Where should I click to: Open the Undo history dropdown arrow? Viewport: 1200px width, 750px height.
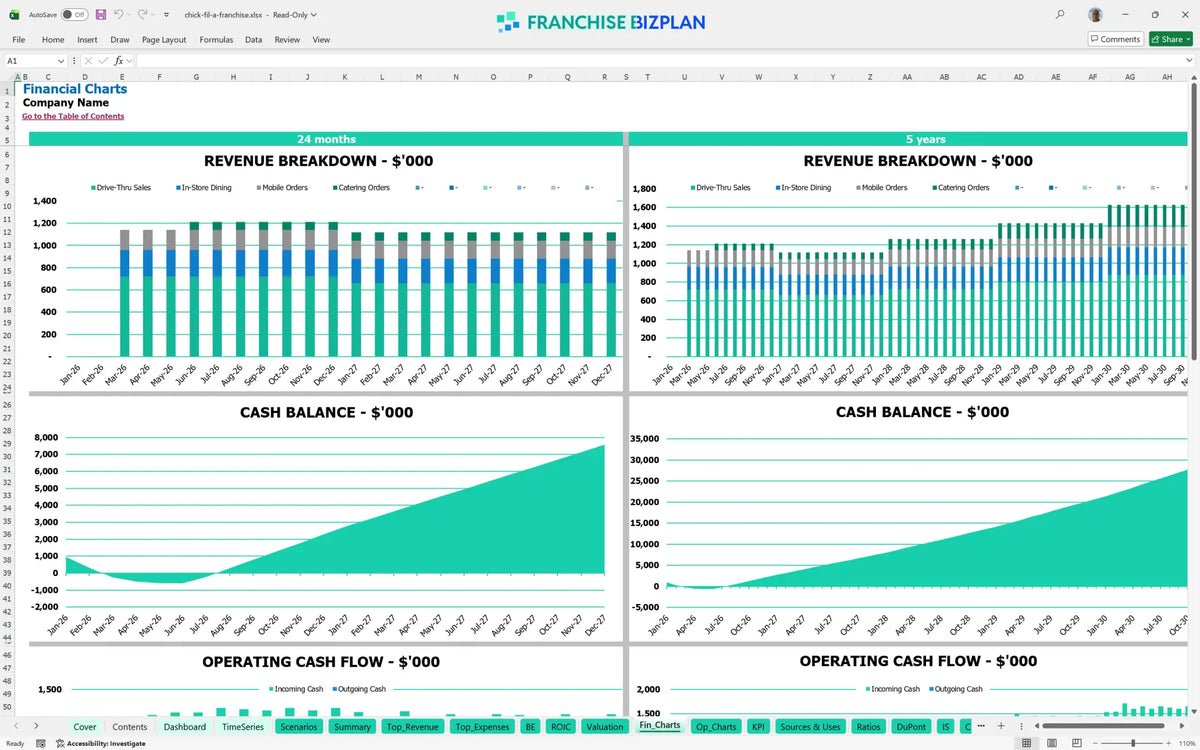pyautogui.click(x=128, y=15)
